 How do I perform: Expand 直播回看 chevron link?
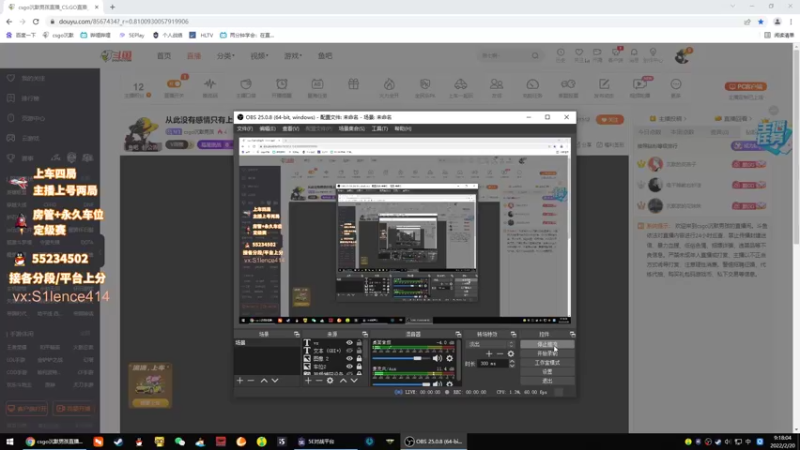pos(735,118)
